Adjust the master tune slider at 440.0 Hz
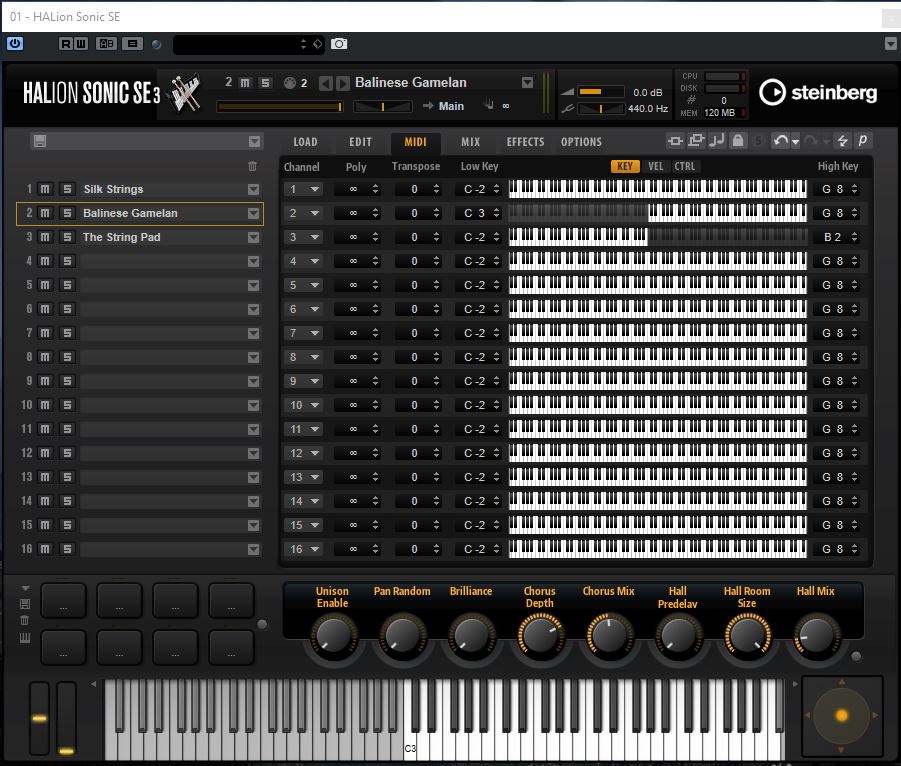 [x=600, y=108]
